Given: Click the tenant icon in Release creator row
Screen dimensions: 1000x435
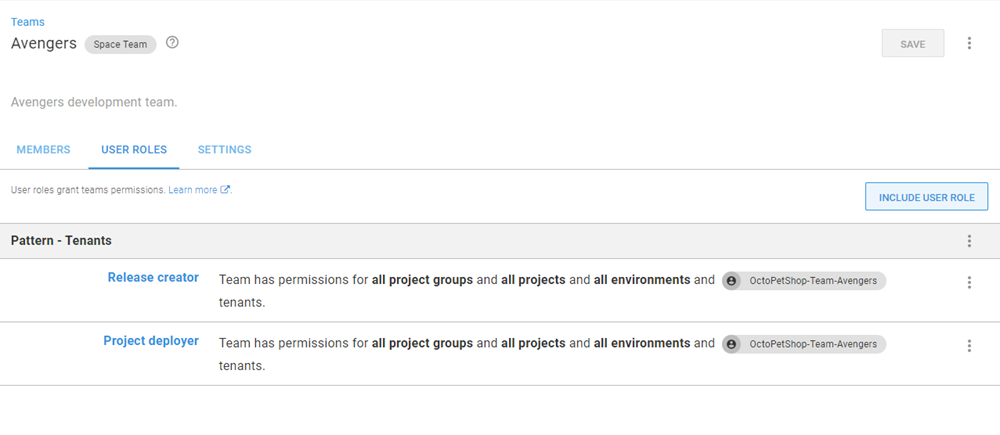Looking at the screenshot, I should (x=732, y=281).
